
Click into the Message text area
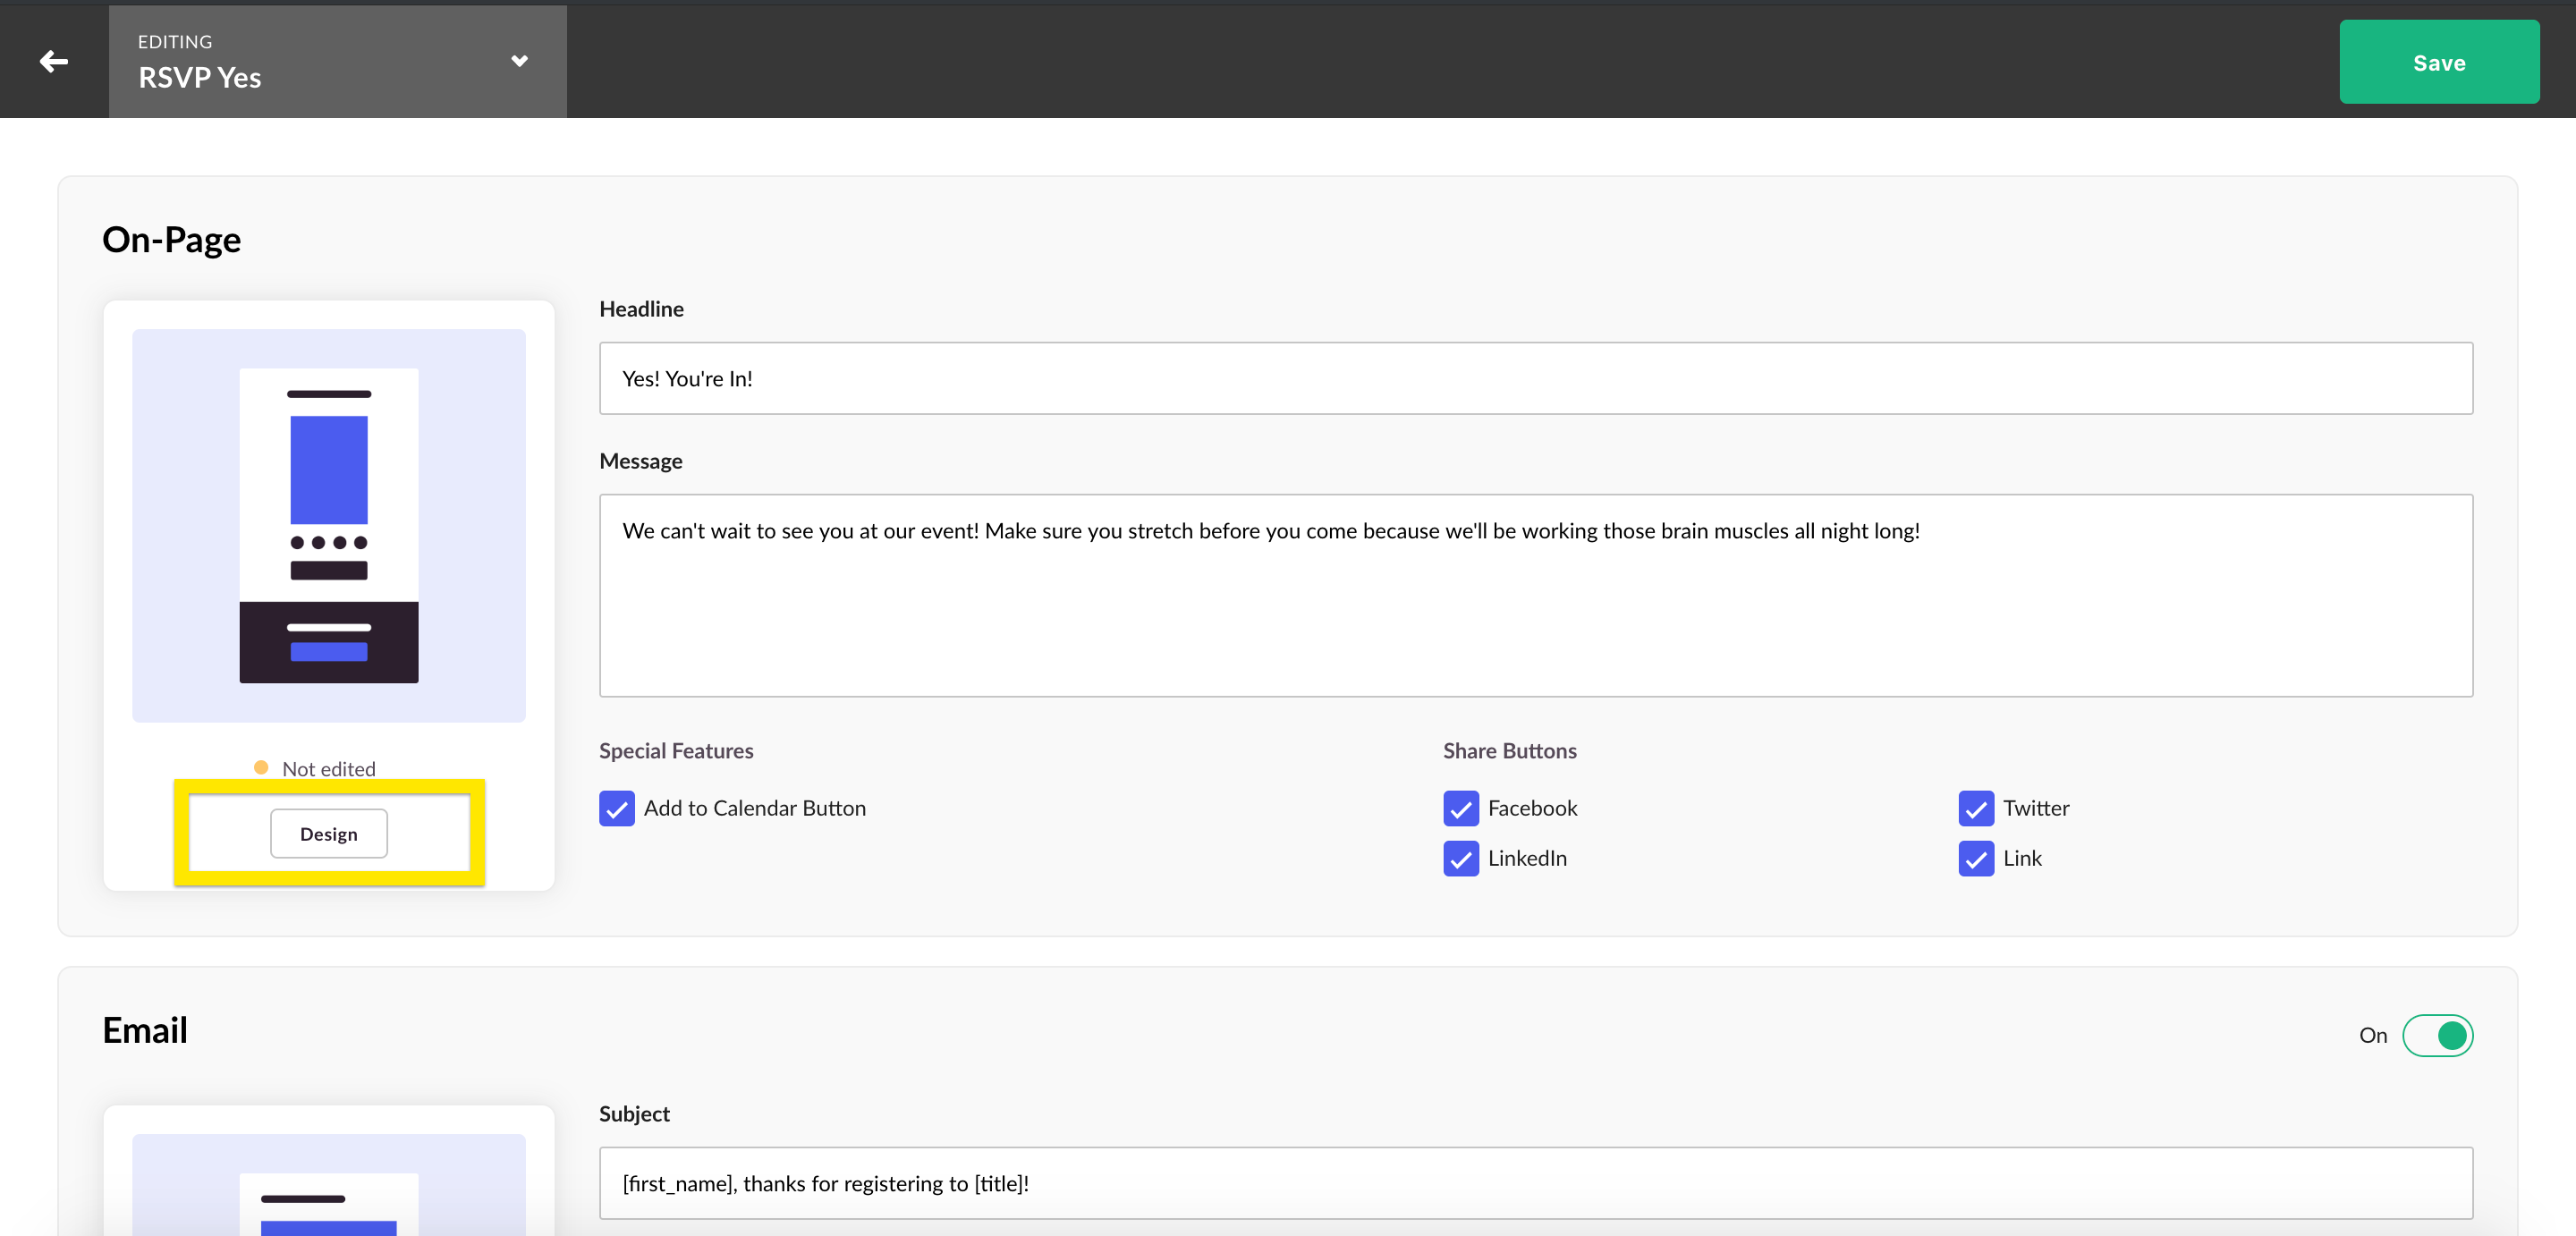pyautogui.click(x=1535, y=595)
